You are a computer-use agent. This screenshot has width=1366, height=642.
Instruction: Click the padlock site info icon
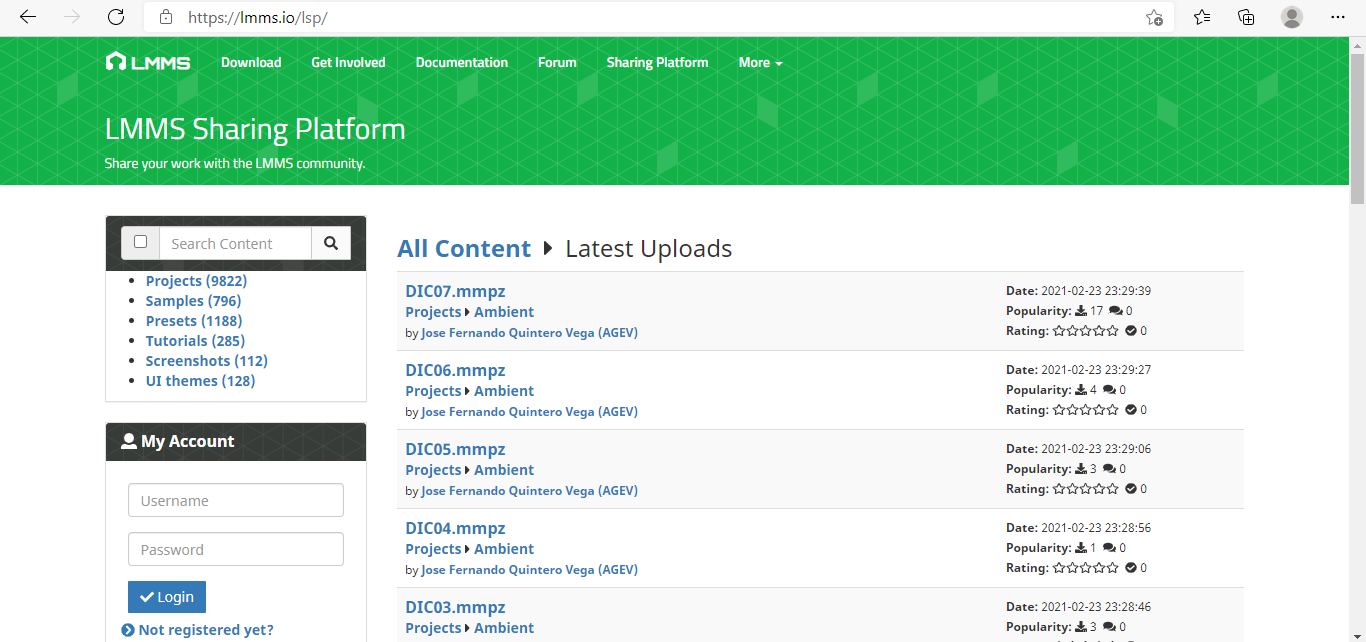166,17
